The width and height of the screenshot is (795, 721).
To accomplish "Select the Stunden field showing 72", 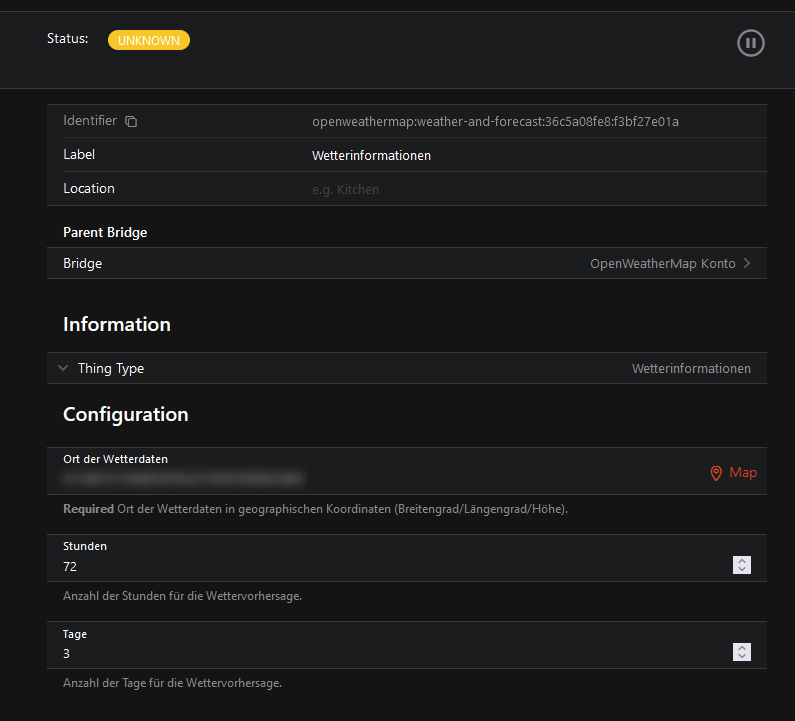I will pyautogui.click(x=390, y=566).
